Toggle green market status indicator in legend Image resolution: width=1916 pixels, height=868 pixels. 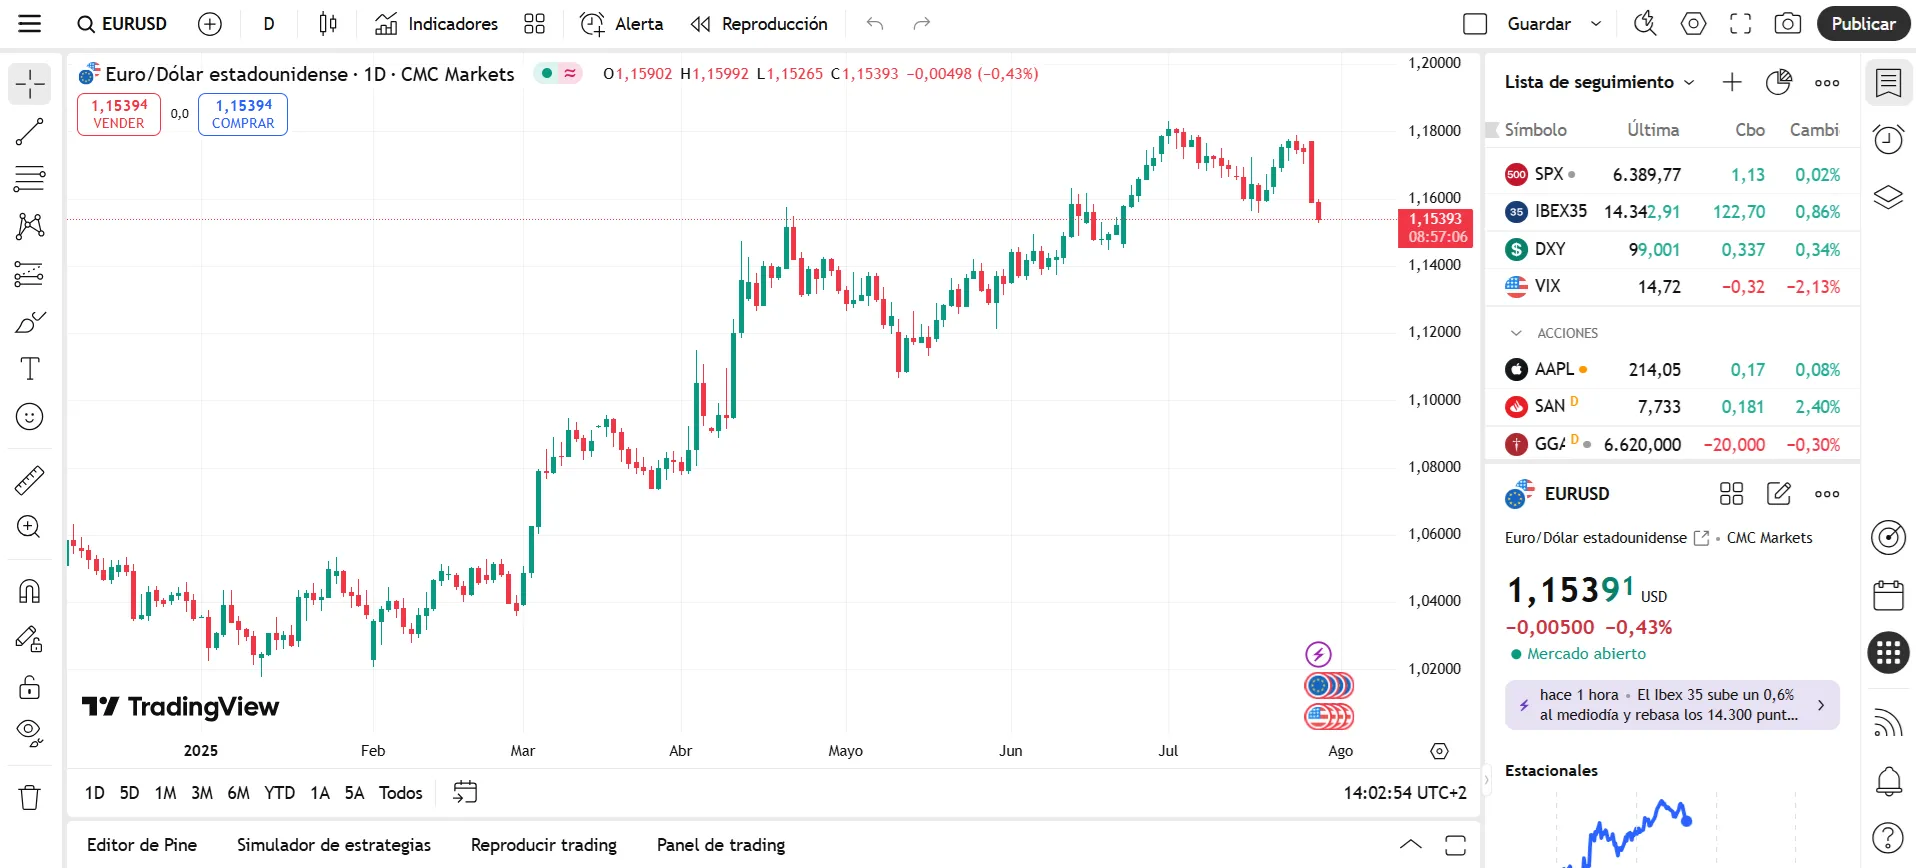coord(547,73)
